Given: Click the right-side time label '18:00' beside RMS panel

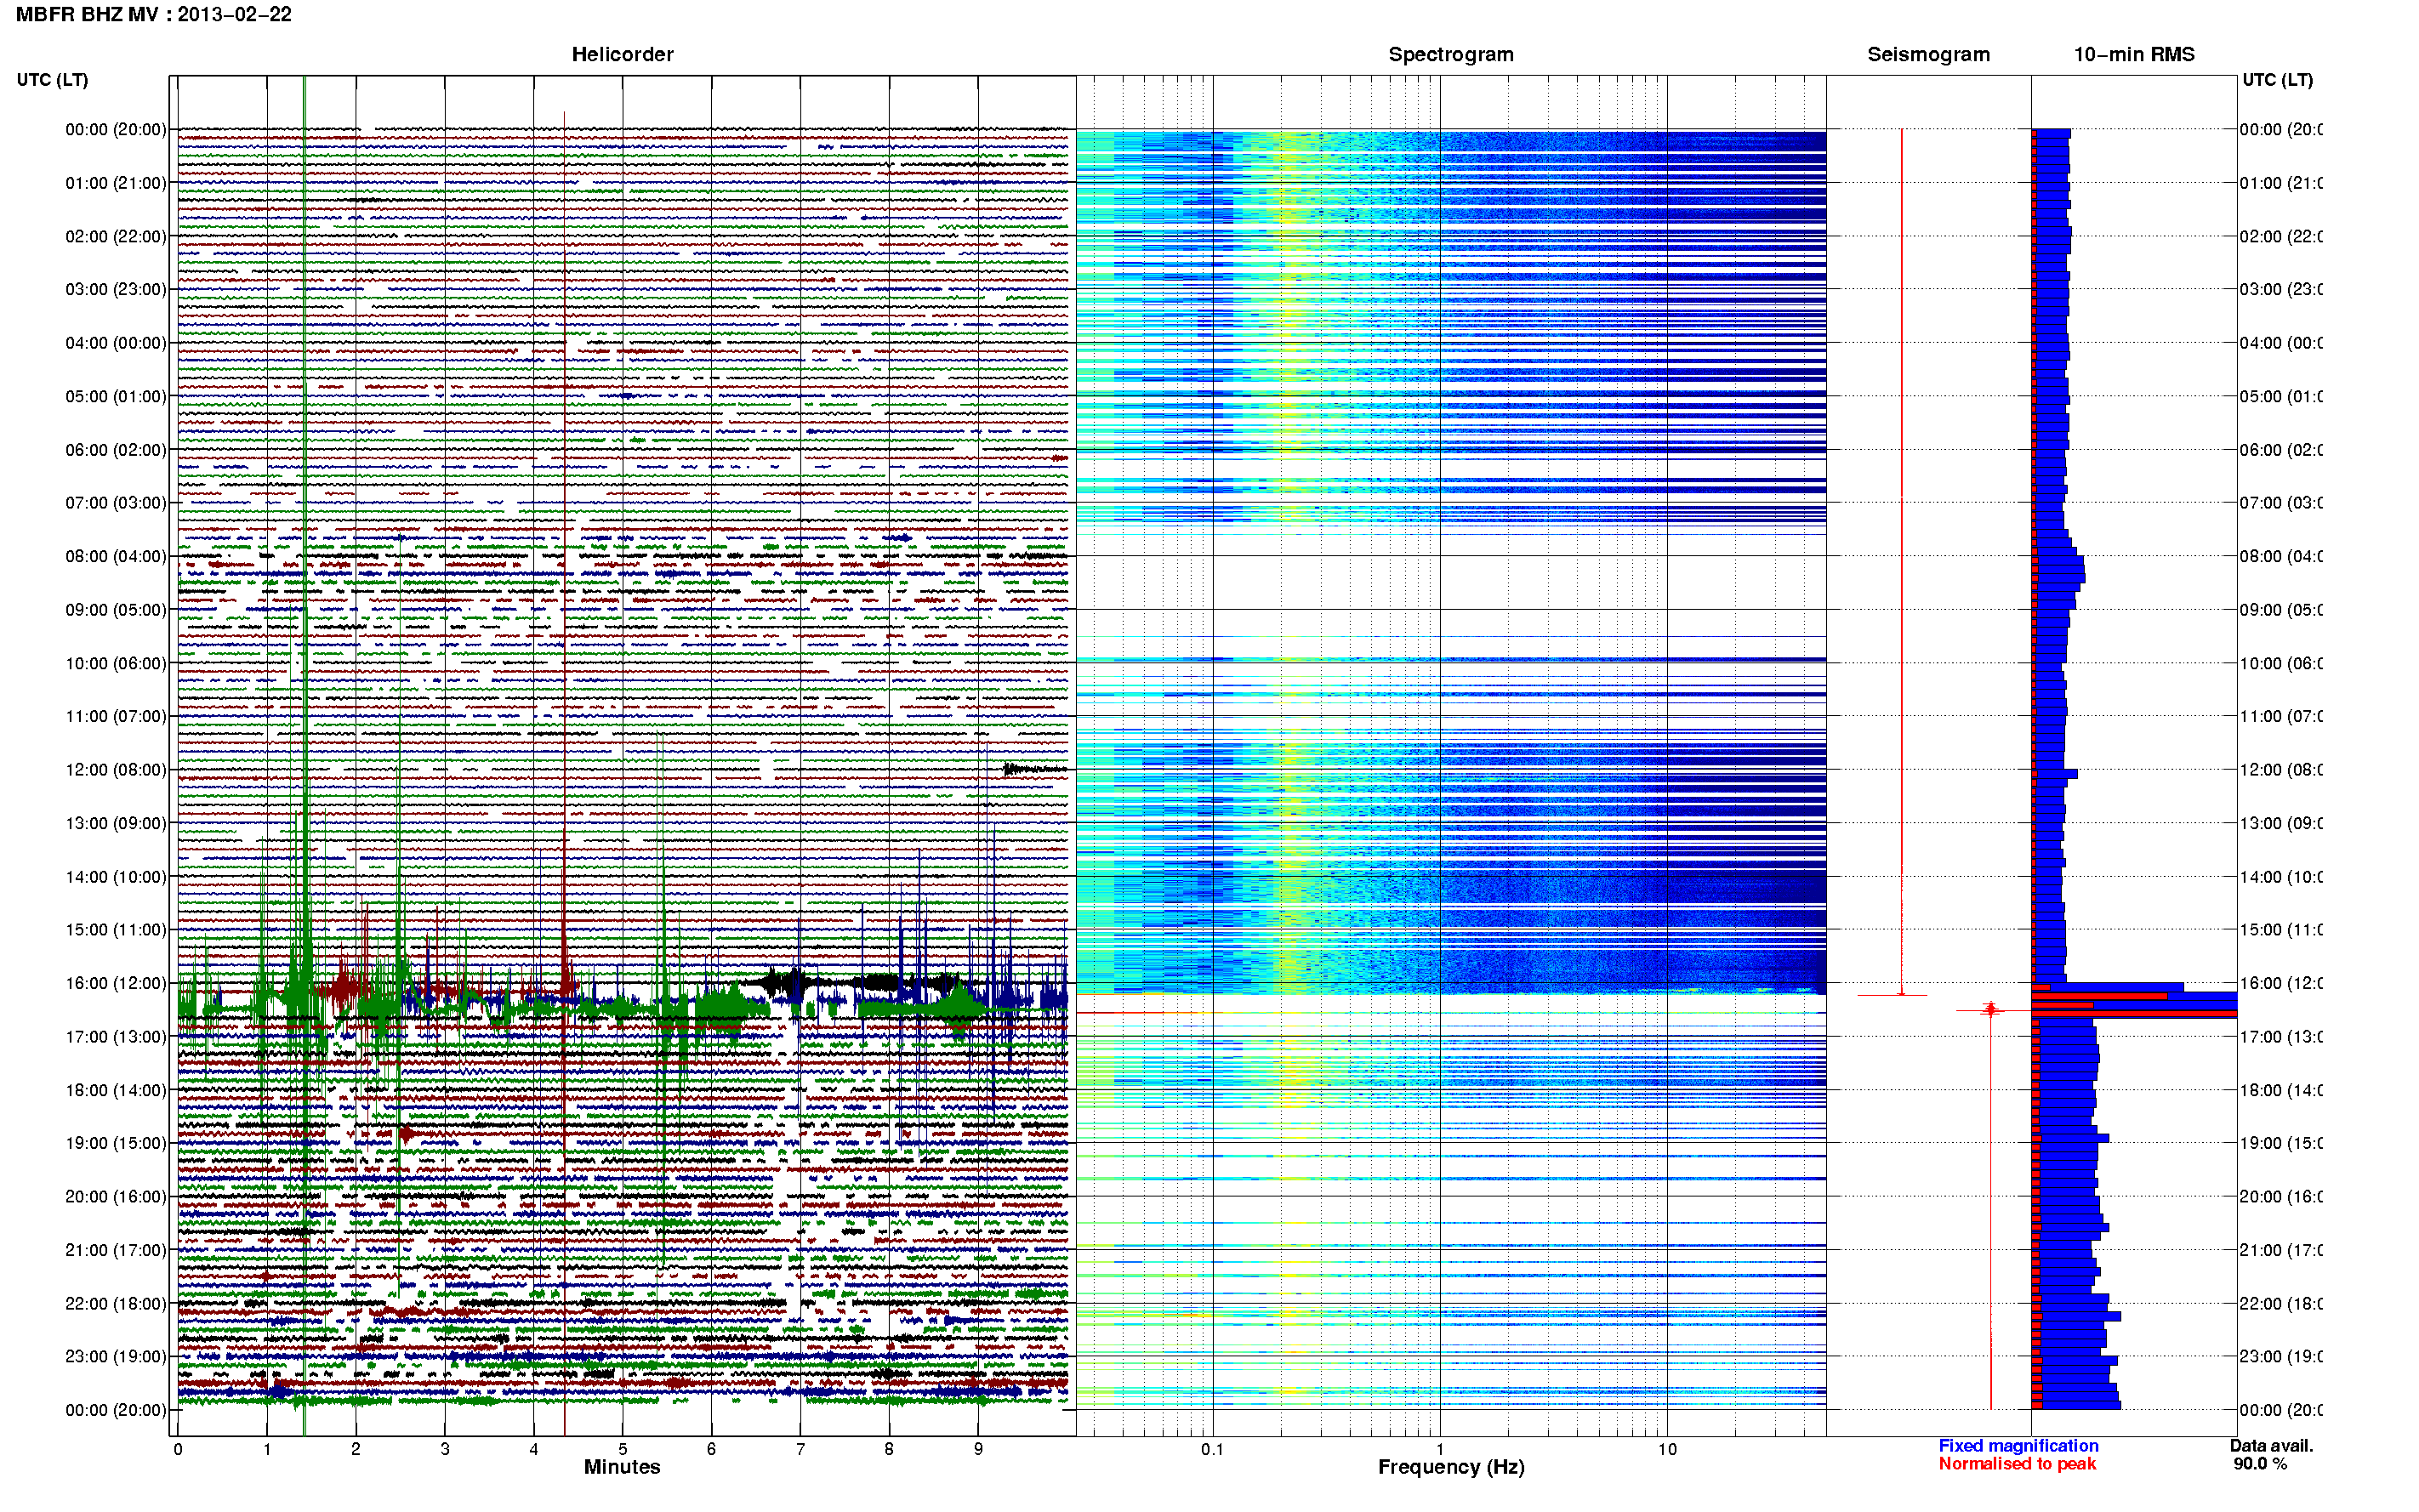Looking at the screenshot, I should pyautogui.click(x=2281, y=1090).
